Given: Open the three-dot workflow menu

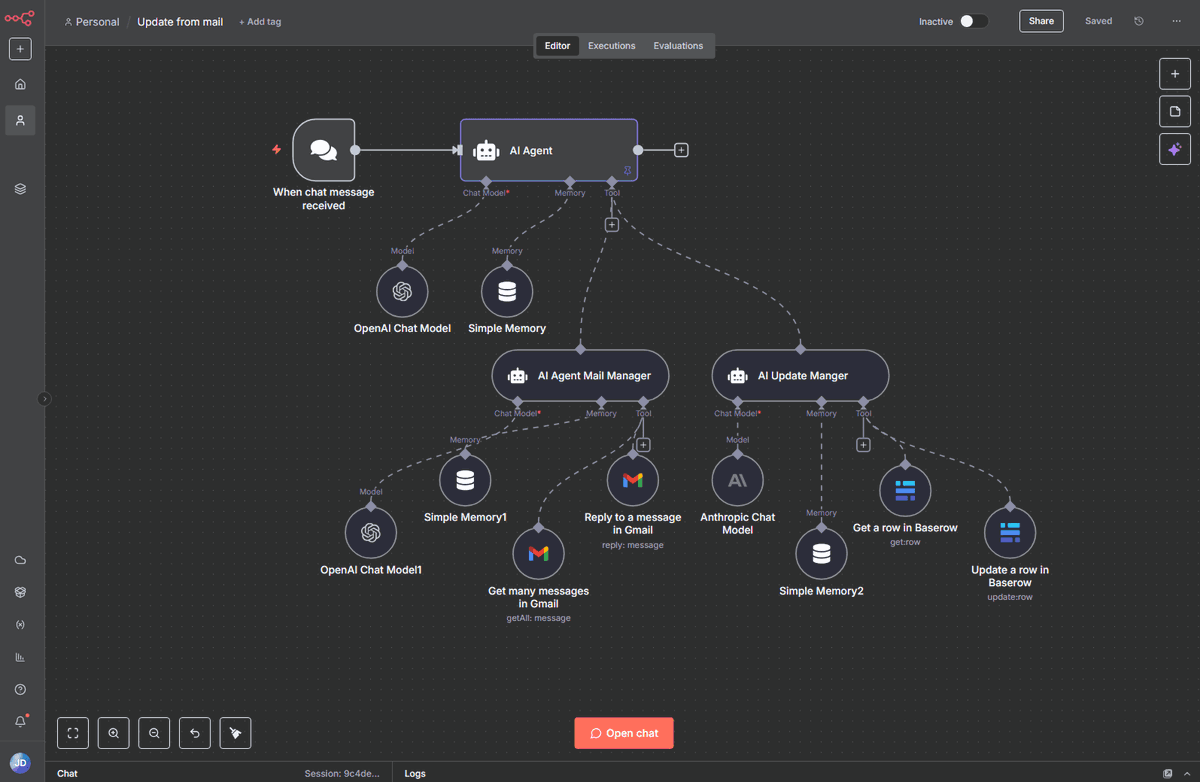Looking at the screenshot, I should [x=1176, y=21].
